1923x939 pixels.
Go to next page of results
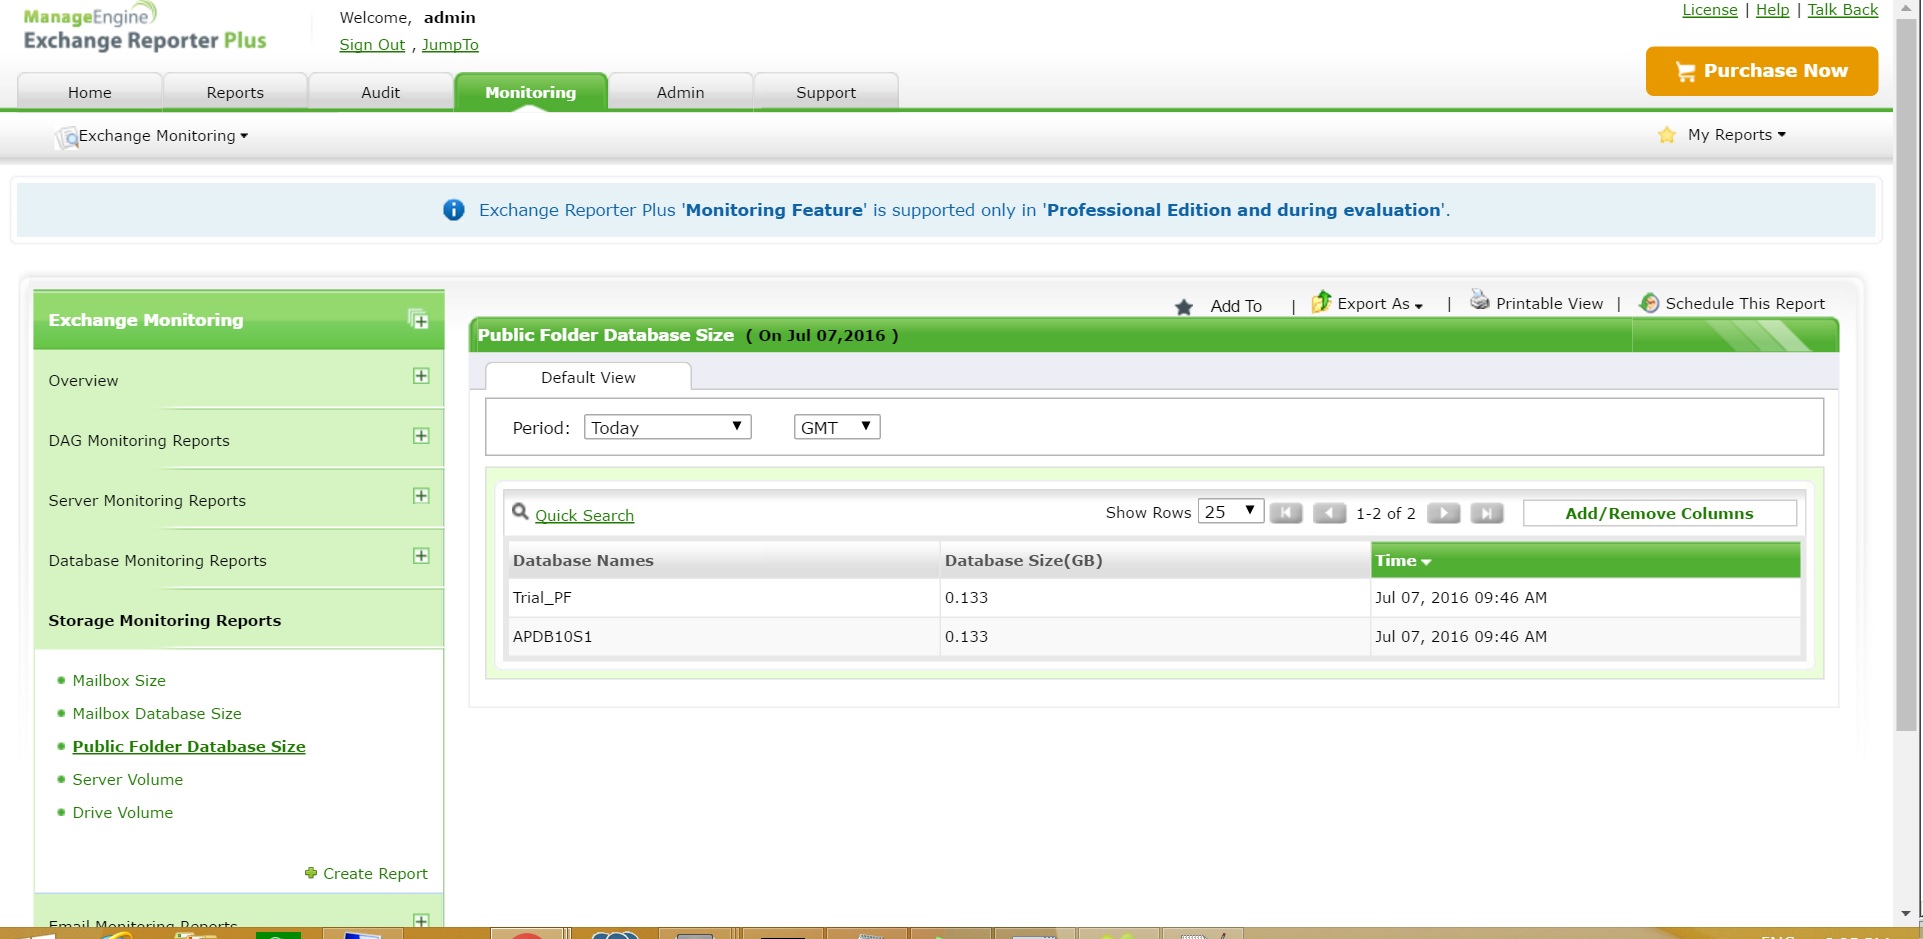point(1443,513)
